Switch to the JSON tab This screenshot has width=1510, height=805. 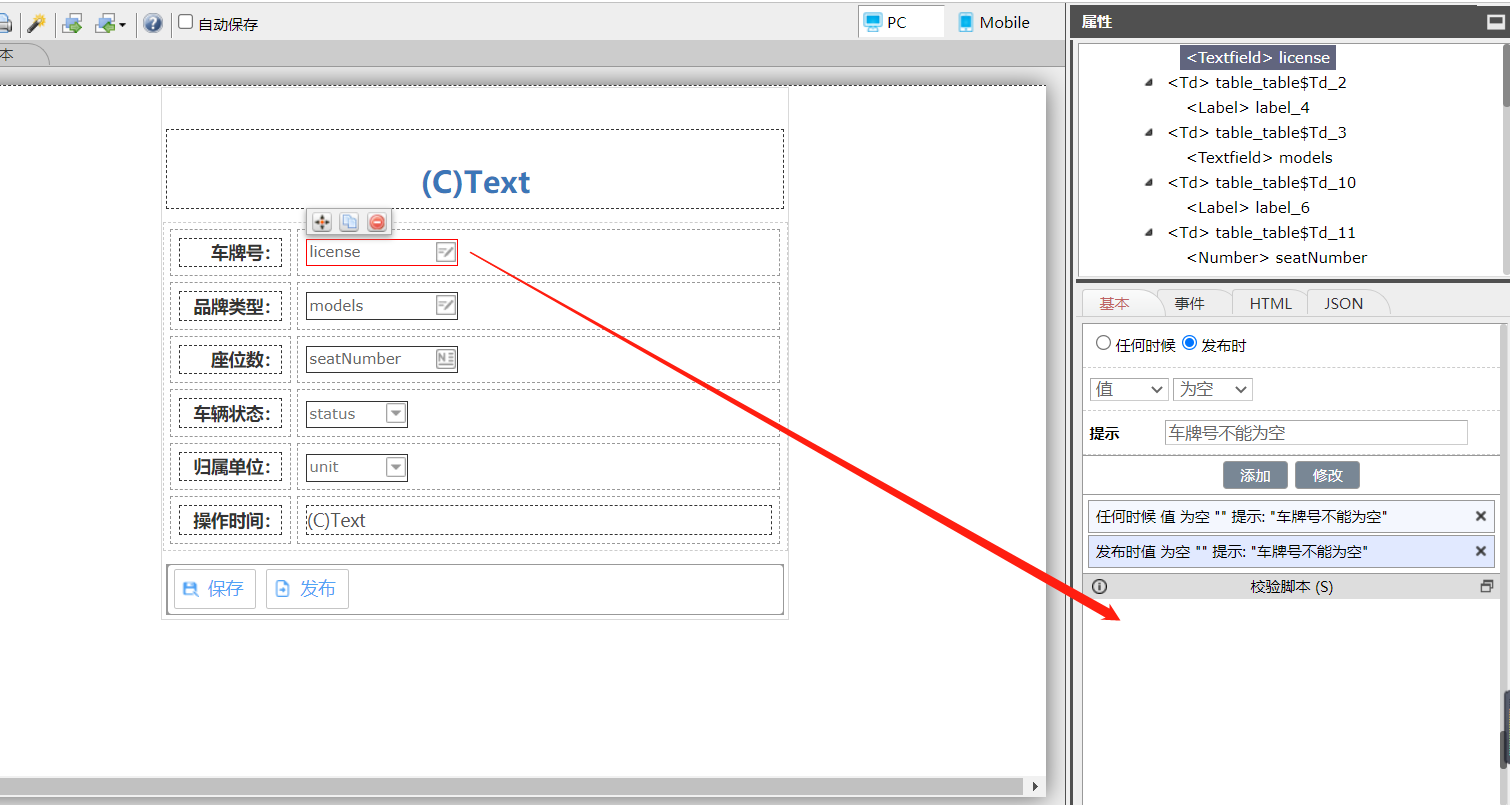point(1344,303)
